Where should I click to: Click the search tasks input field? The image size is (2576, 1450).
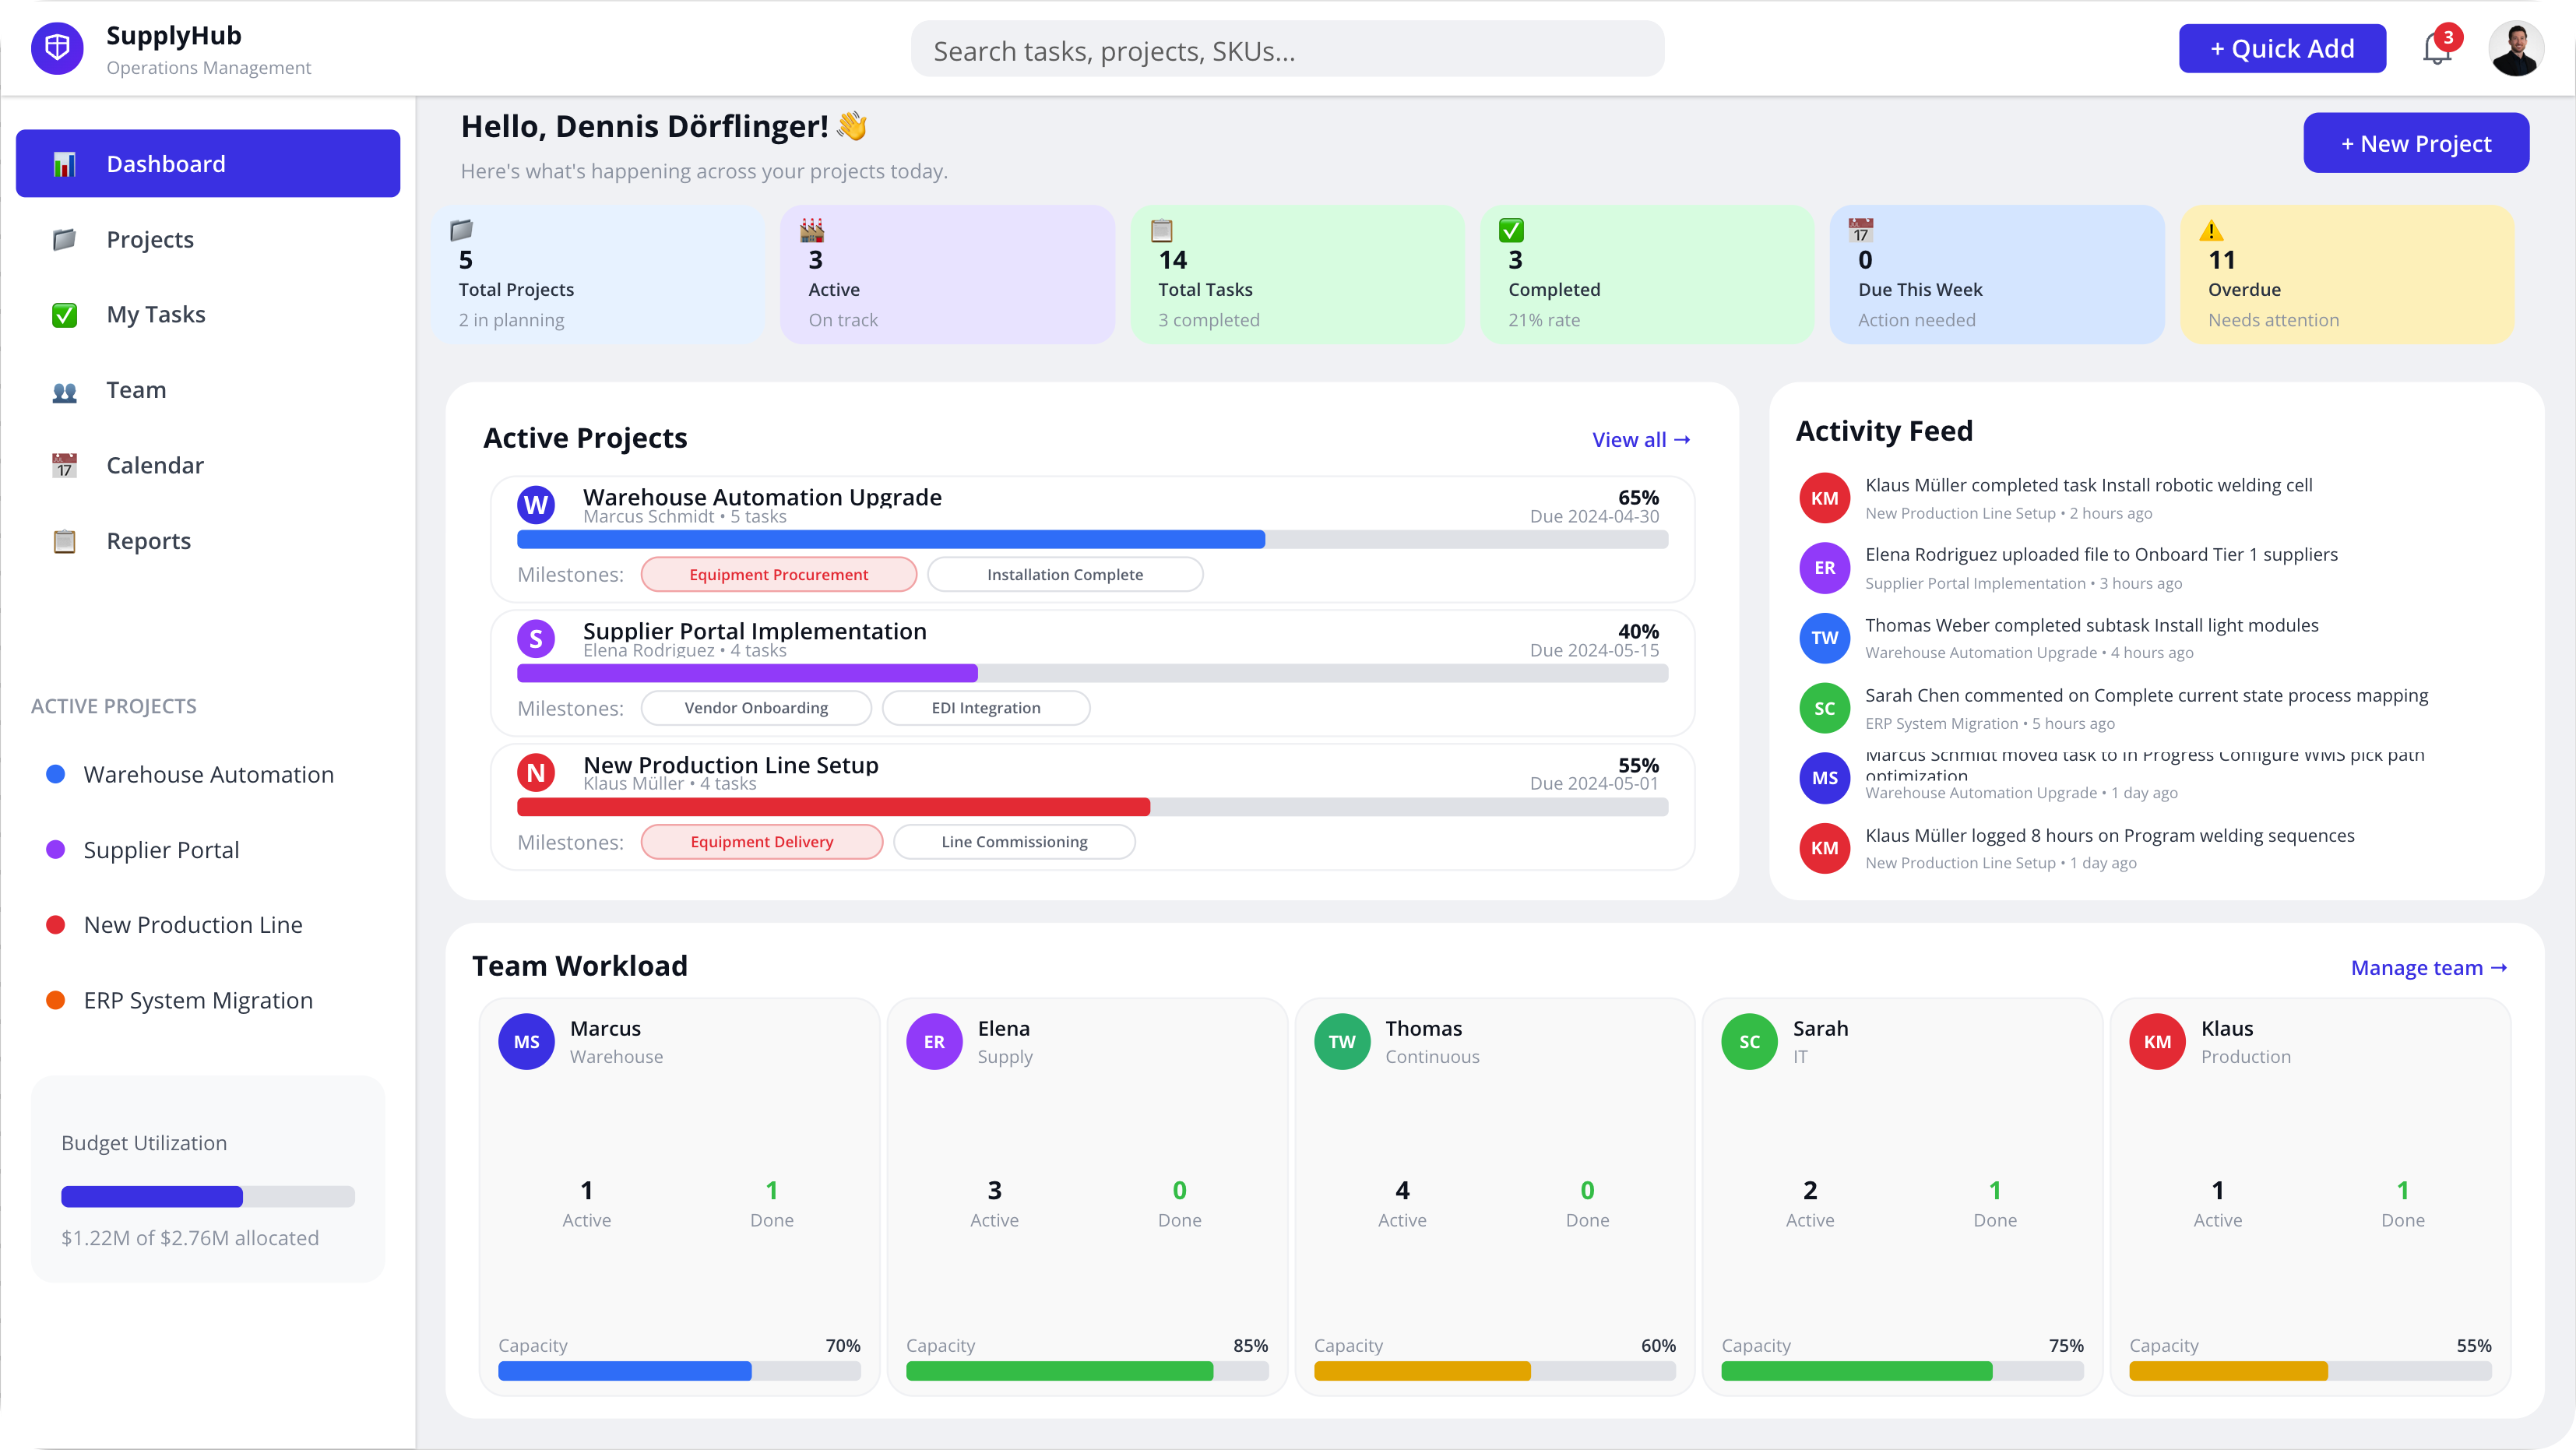1286,48
